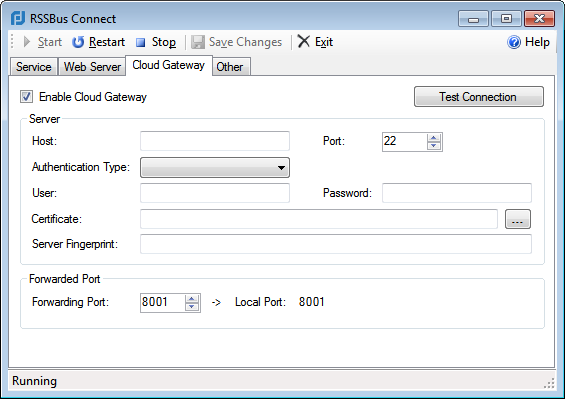The image size is (565, 399).
Task: Click the Save Changes disk icon
Action: coord(197,42)
